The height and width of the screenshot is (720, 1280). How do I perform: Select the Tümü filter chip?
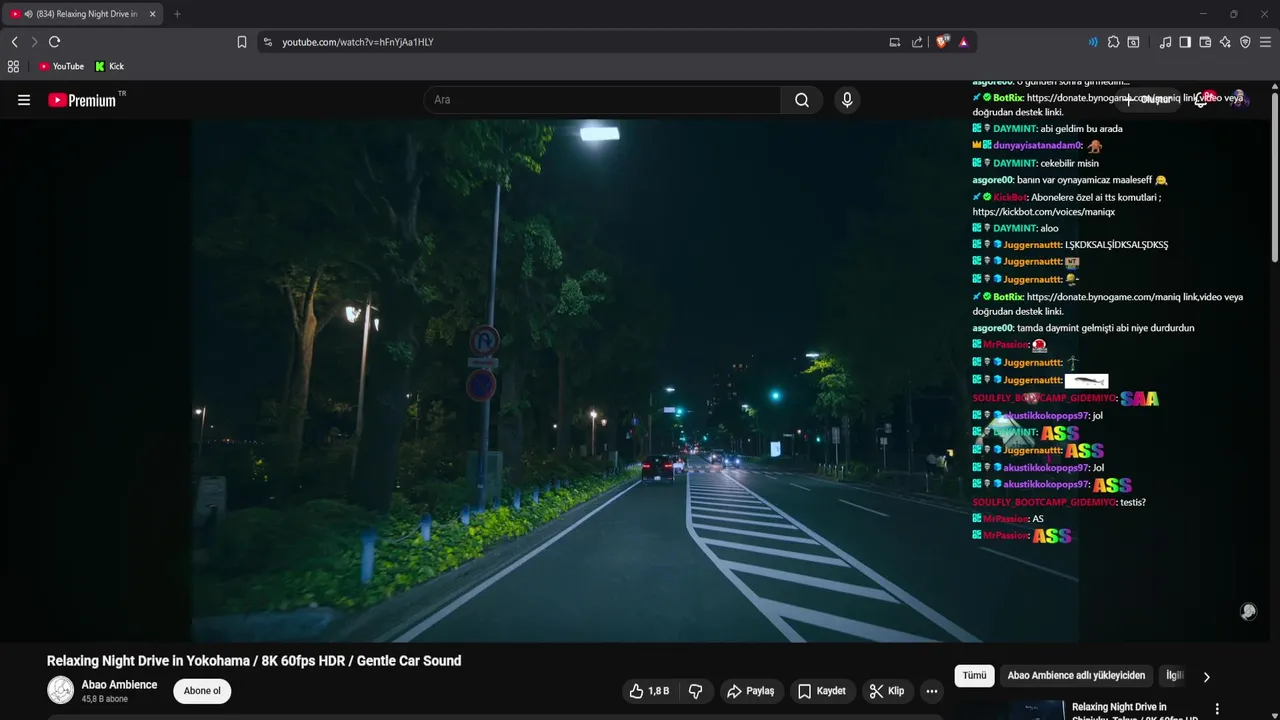coord(975,676)
